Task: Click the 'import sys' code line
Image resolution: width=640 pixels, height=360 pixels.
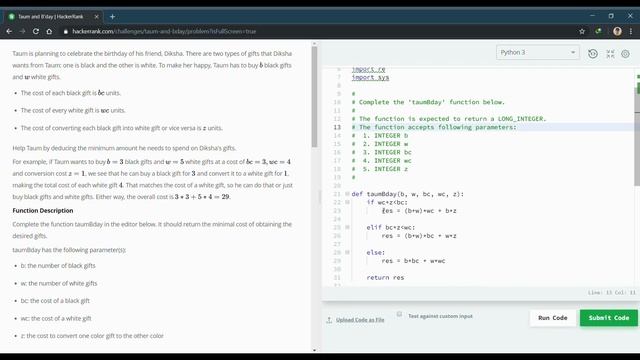Action: coord(370,77)
